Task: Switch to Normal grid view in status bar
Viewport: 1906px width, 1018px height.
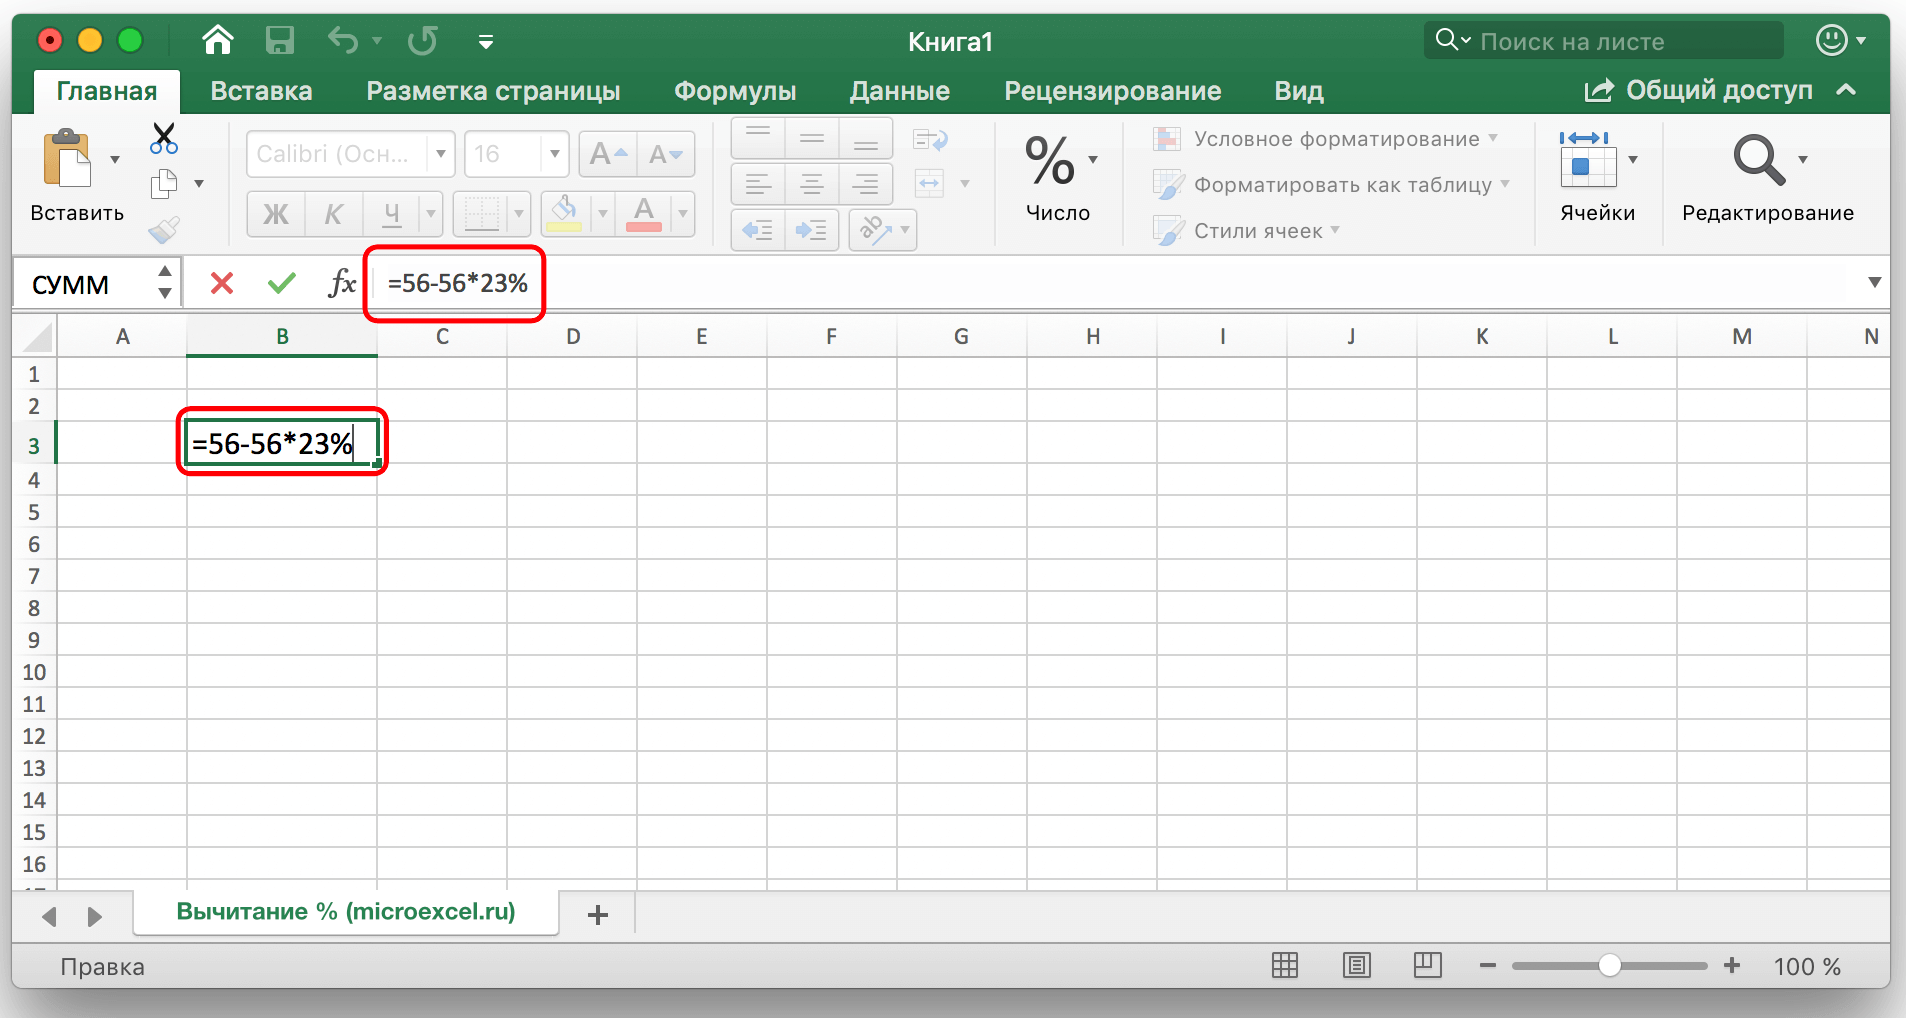Action: pyautogui.click(x=1285, y=965)
